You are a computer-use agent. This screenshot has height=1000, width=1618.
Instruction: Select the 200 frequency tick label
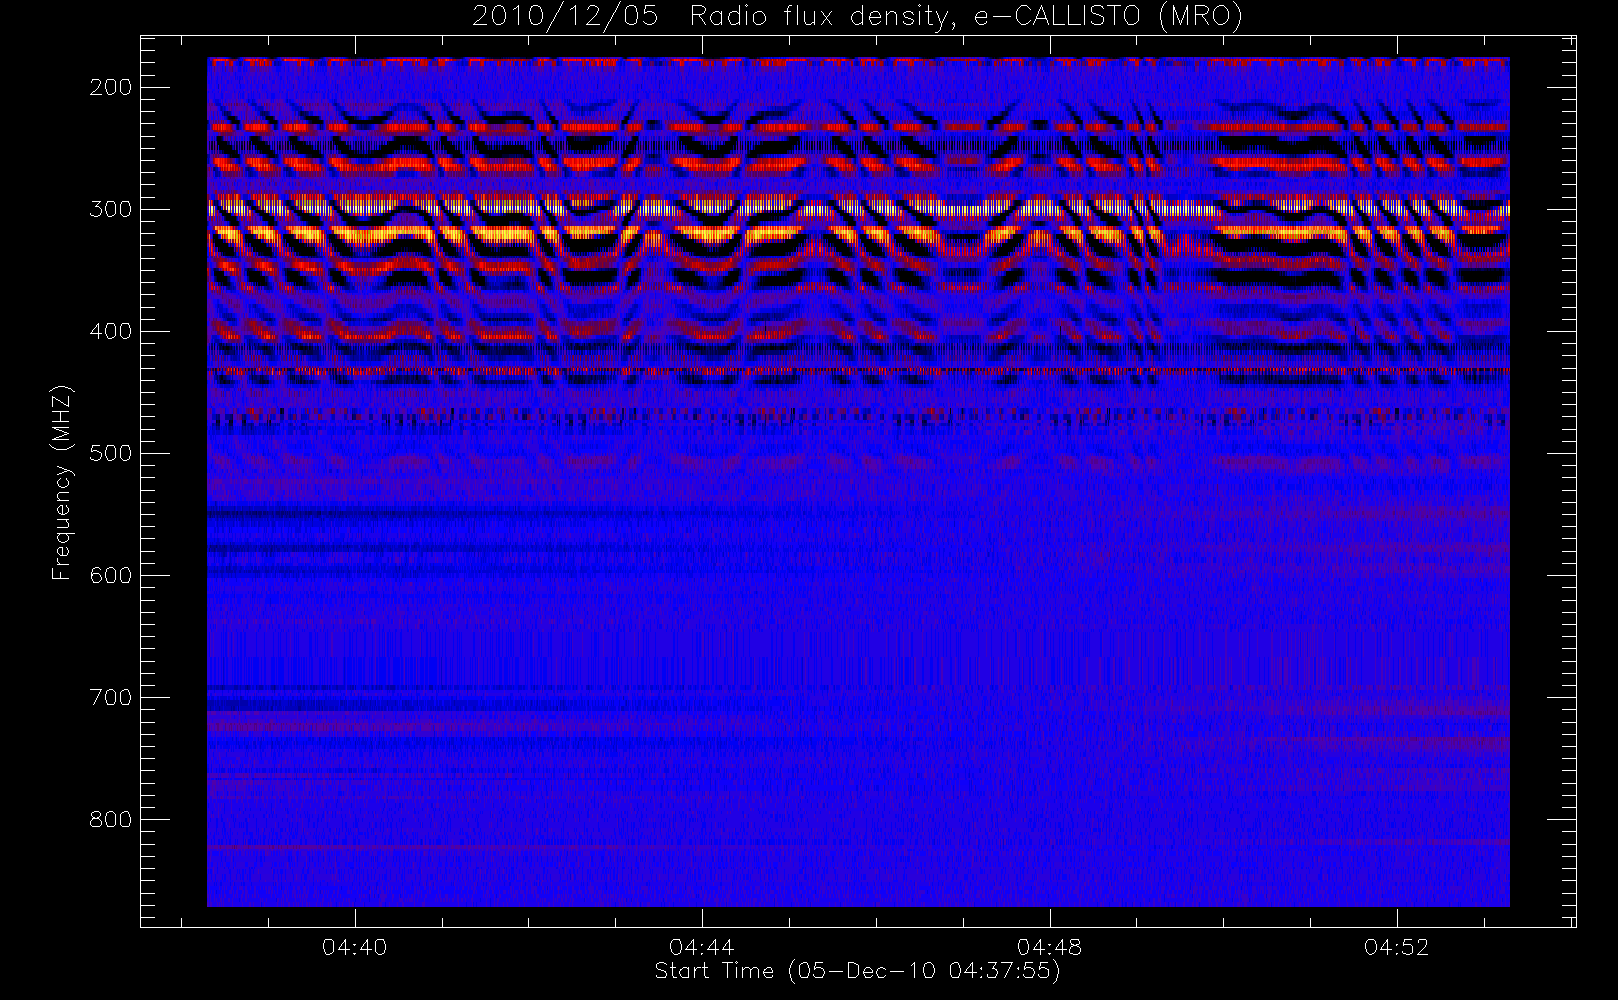tap(111, 87)
